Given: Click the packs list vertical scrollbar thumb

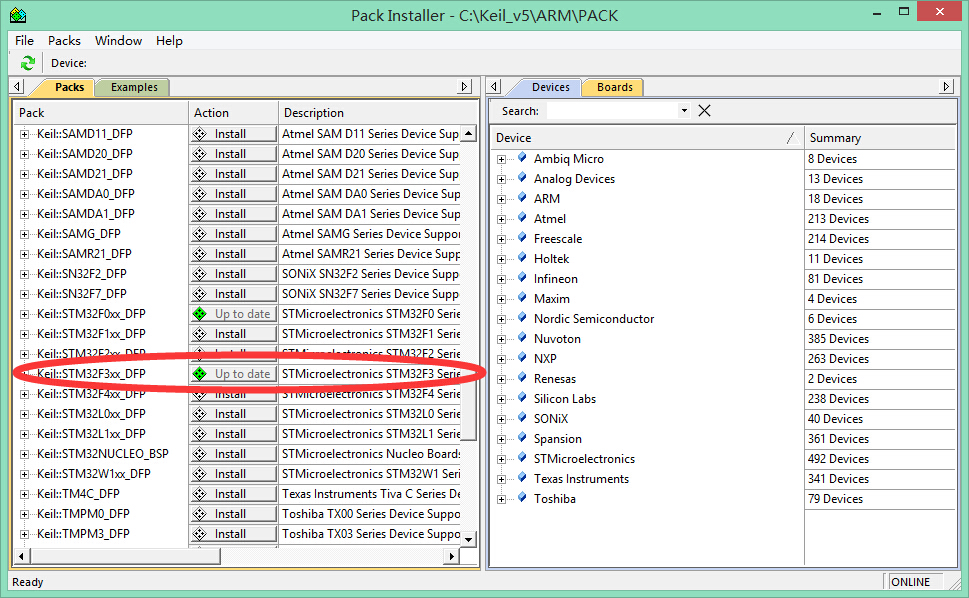Looking at the screenshot, I should pos(469,290).
